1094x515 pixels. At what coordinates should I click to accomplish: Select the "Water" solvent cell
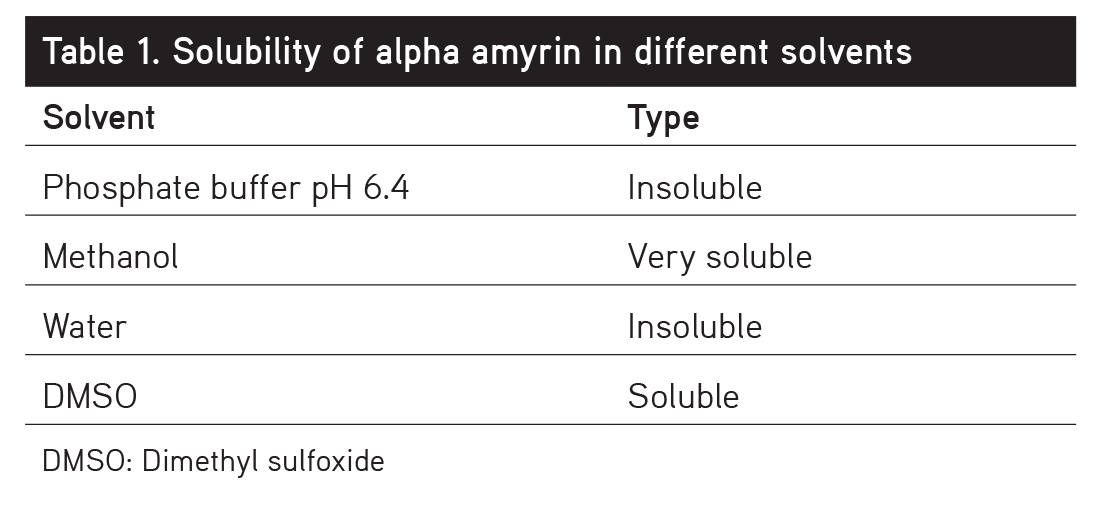pos(85,327)
